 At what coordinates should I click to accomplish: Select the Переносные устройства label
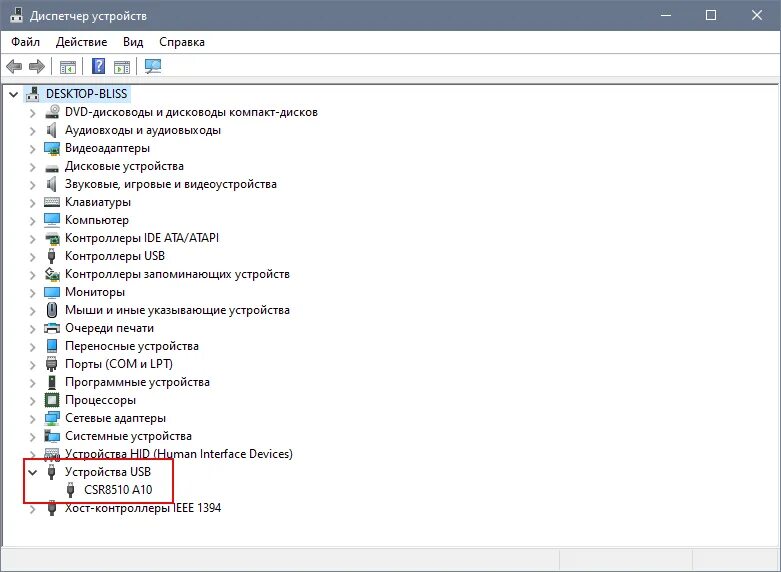point(132,346)
